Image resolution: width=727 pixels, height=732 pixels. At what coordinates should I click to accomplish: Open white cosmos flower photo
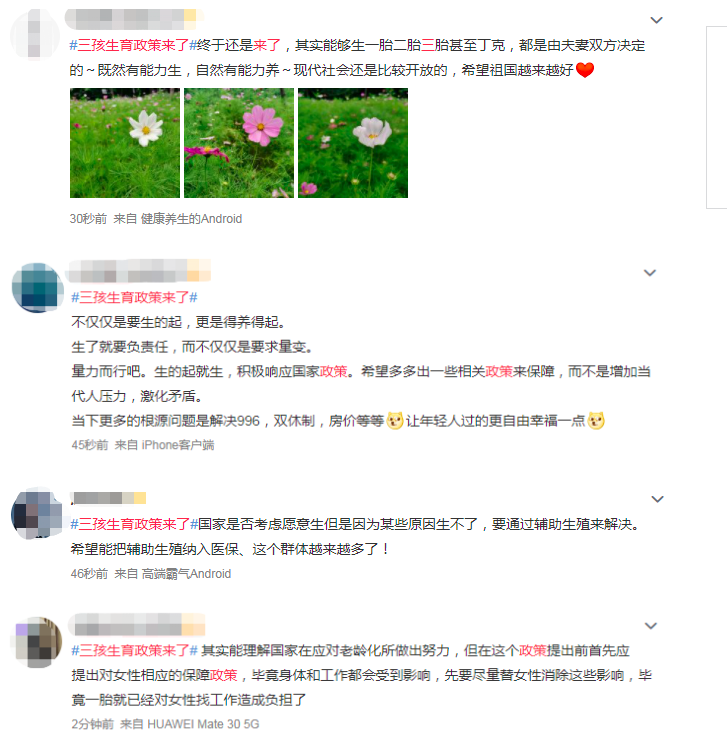pyautogui.click(x=125, y=143)
